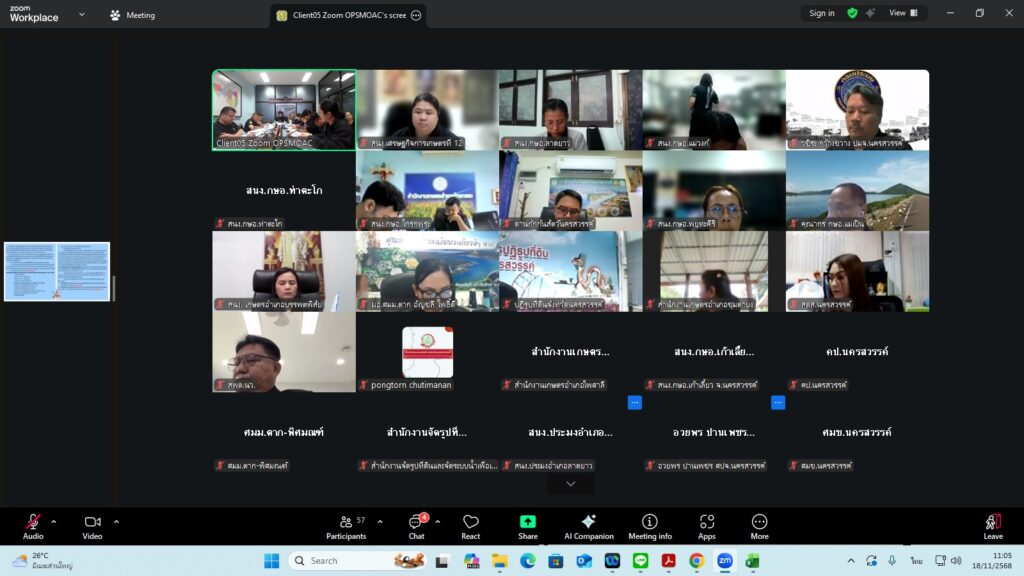Switch to the Meeting tab
1024x576 pixels.
132,15
